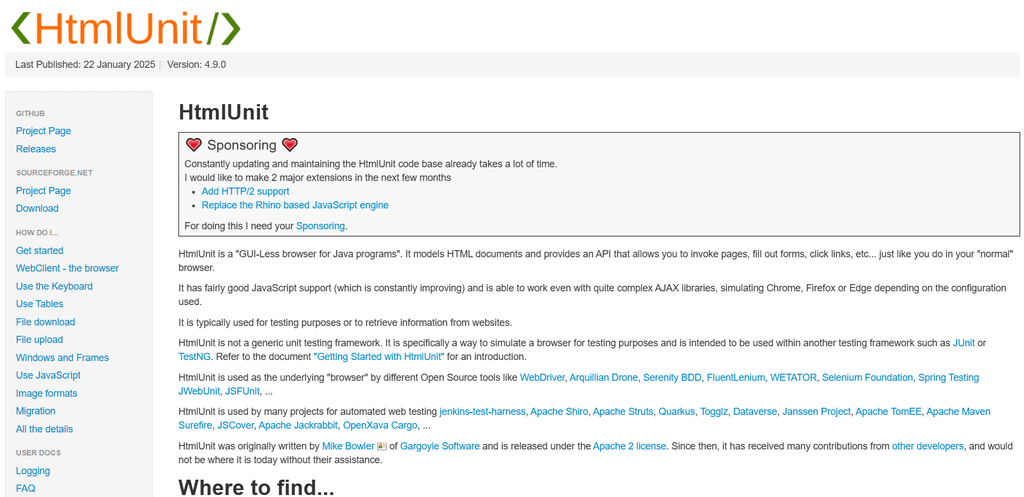
Task: Open the Janssen Project link
Action: point(816,411)
